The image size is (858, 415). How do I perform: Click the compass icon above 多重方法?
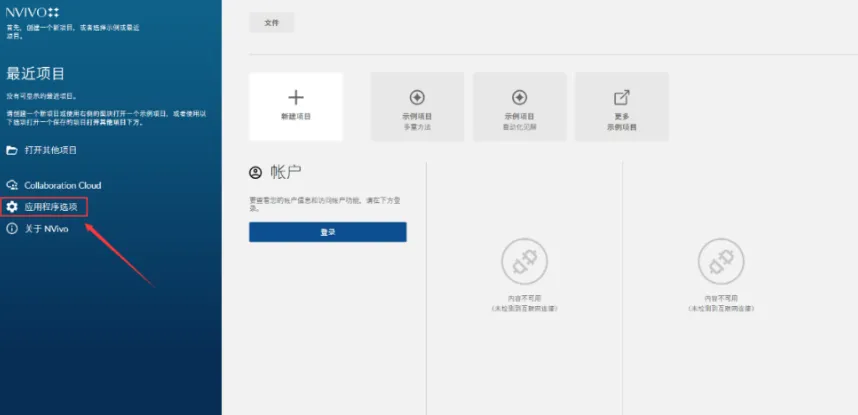pos(417,97)
